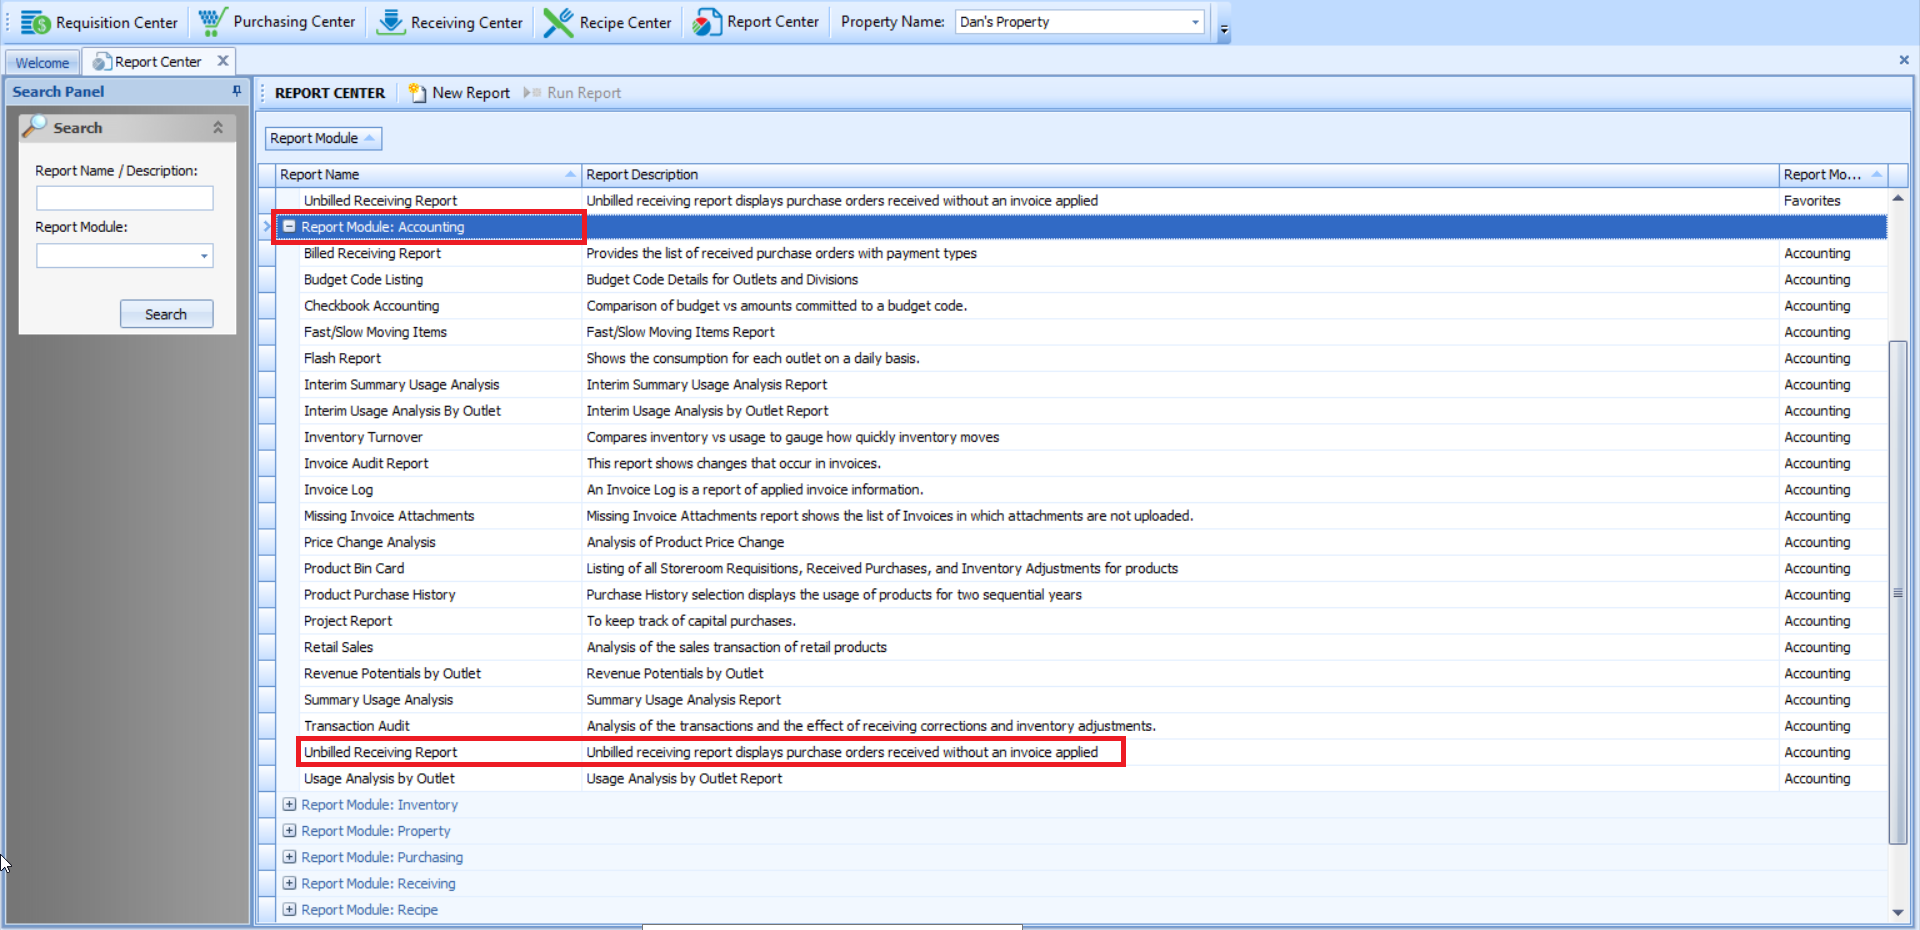This screenshot has width=1920, height=930.
Task: Click the New Report icon
Action: coord(417,93)
